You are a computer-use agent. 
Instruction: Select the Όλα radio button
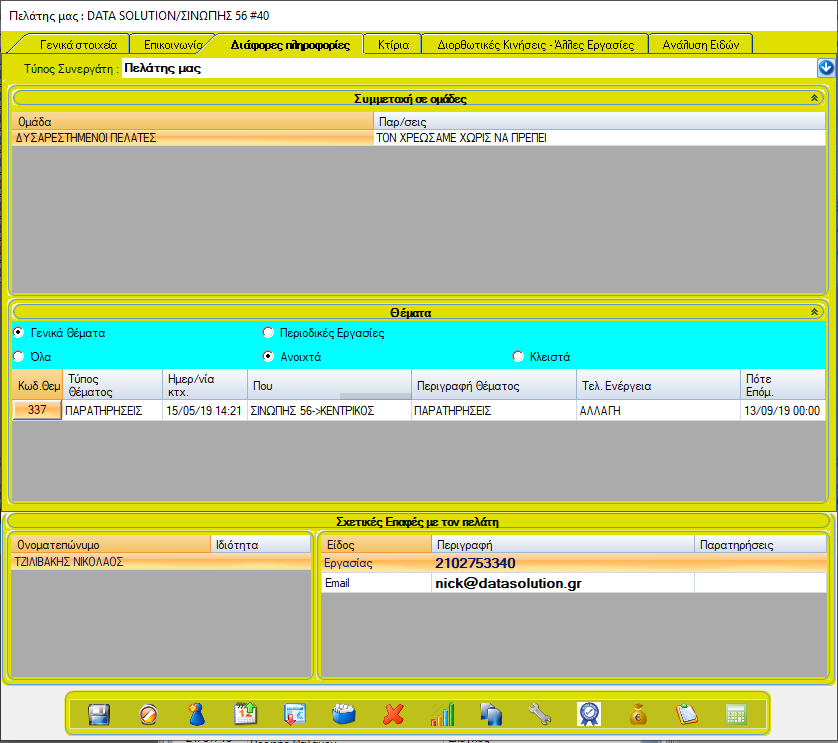coord(19,357)
